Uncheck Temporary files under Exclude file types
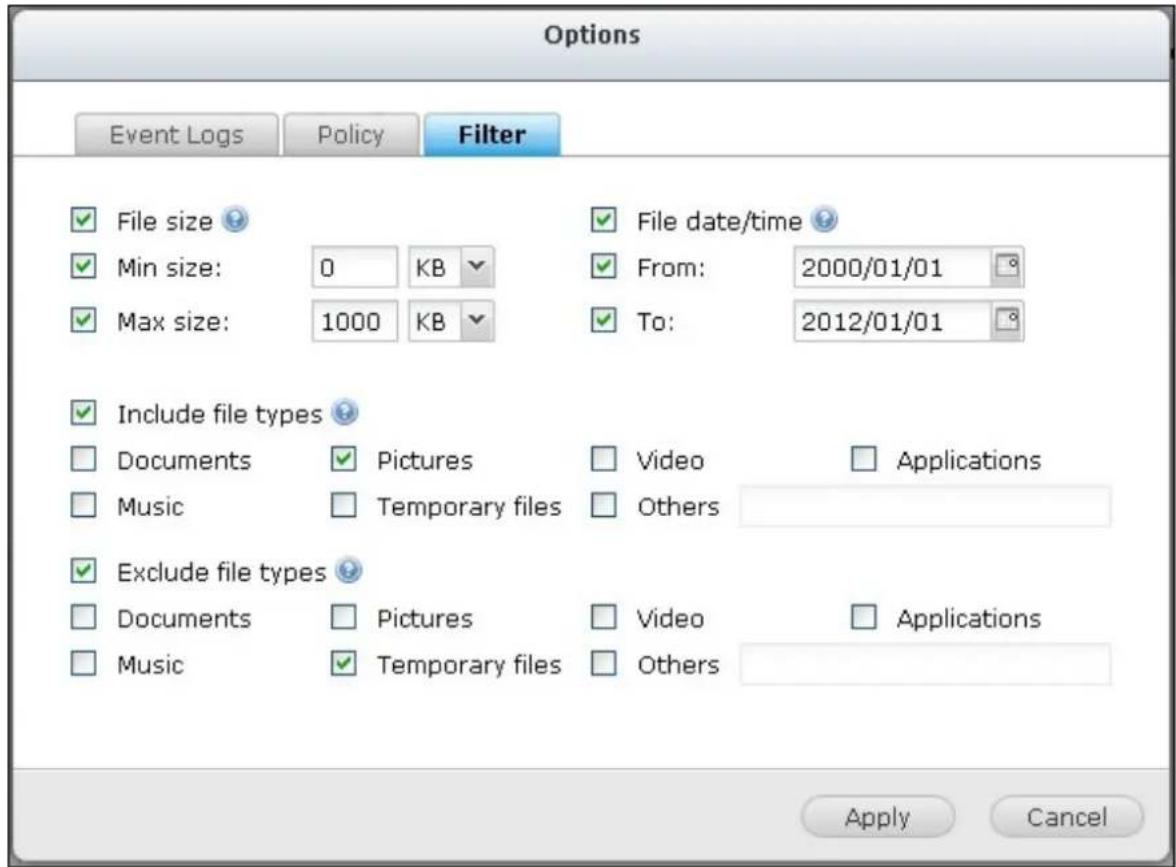 (344, 664)
